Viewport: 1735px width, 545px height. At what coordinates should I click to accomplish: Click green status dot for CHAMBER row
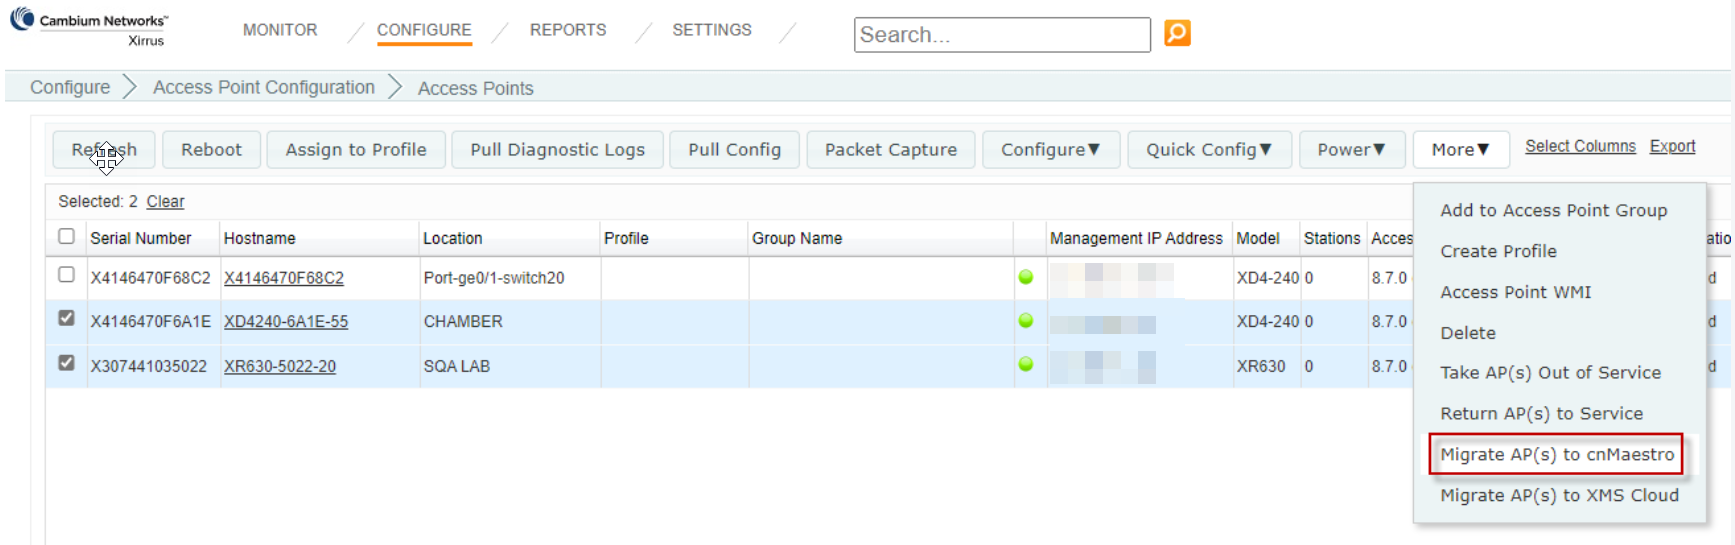1025,321
